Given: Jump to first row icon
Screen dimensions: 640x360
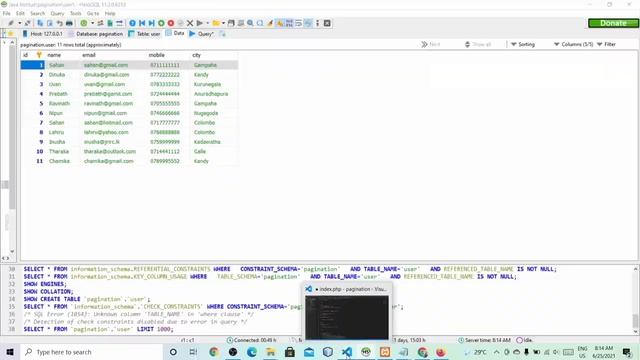Looking at the screenshot, I should (142, 23).
